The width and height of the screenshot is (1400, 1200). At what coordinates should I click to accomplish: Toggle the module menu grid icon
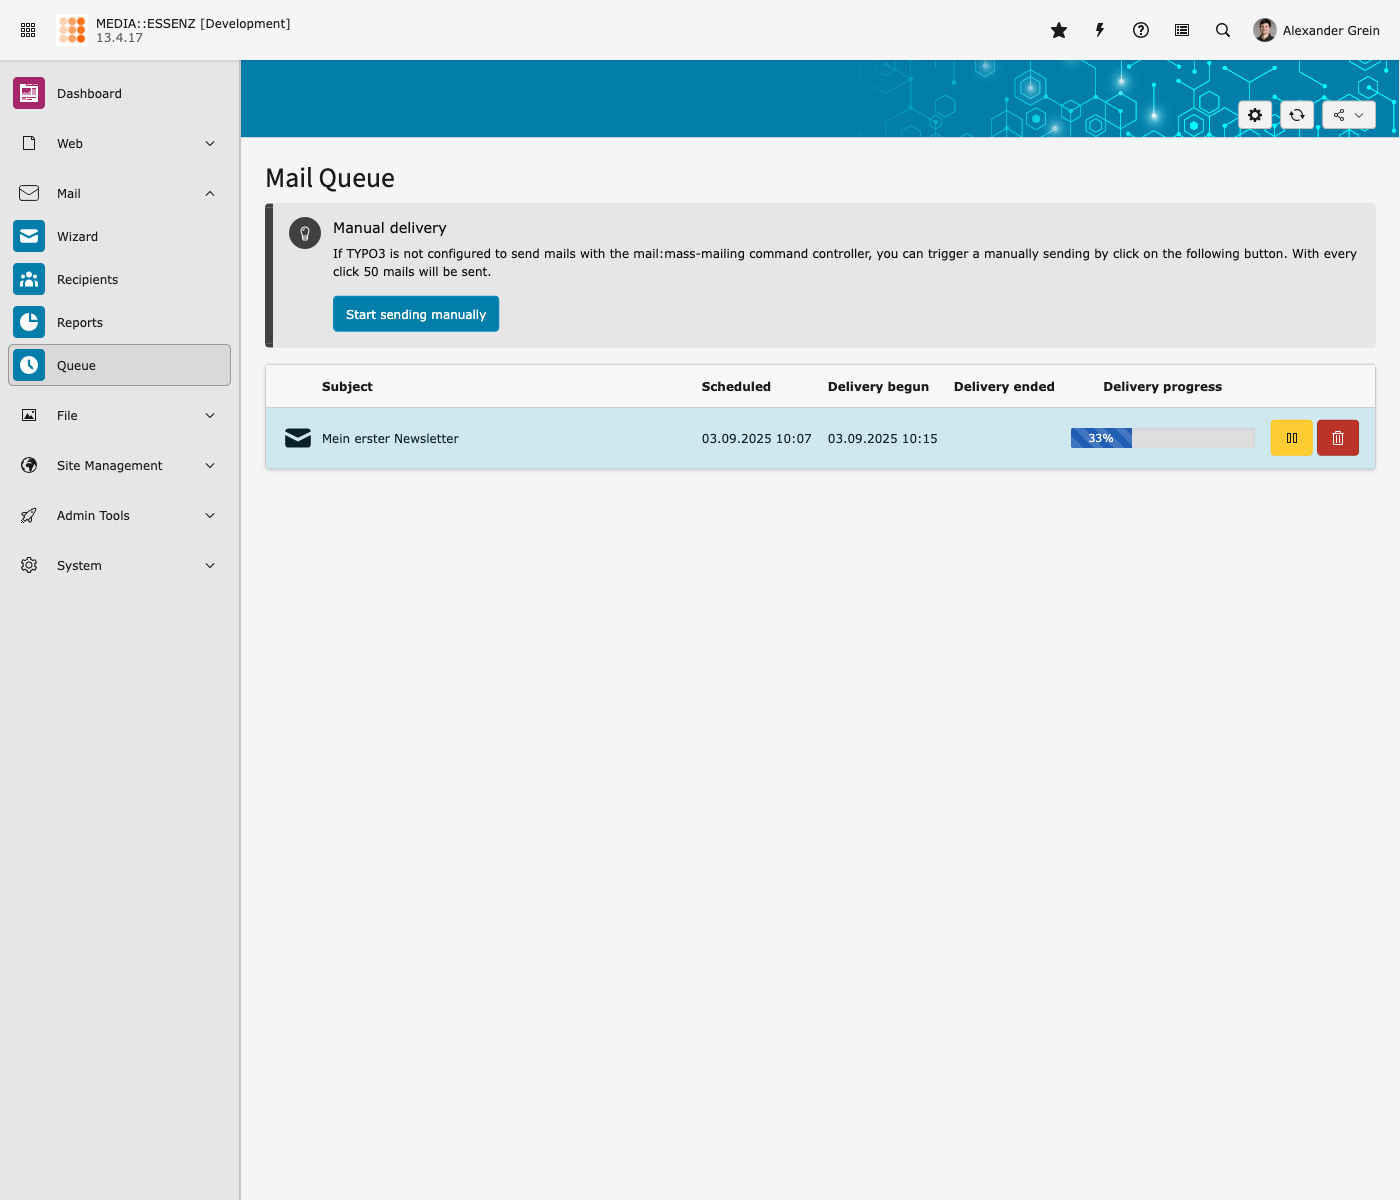(28, 30)
